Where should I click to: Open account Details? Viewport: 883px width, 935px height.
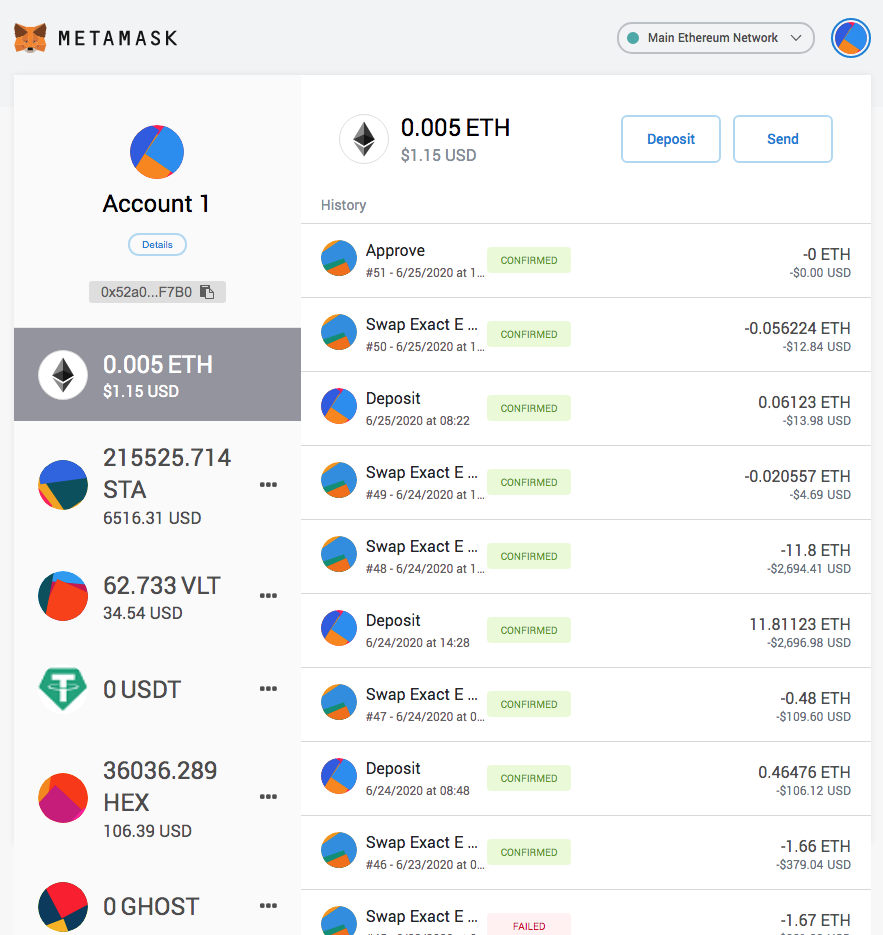157,244
